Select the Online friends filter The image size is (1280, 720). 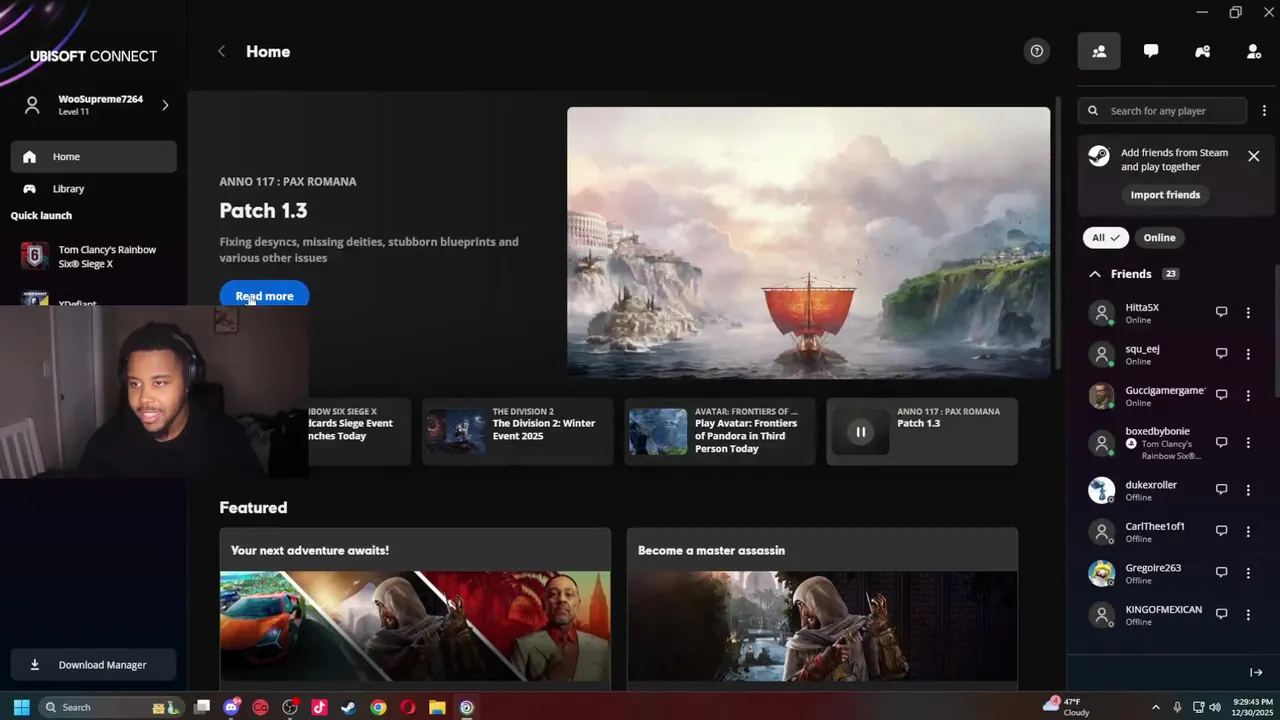1160,238
